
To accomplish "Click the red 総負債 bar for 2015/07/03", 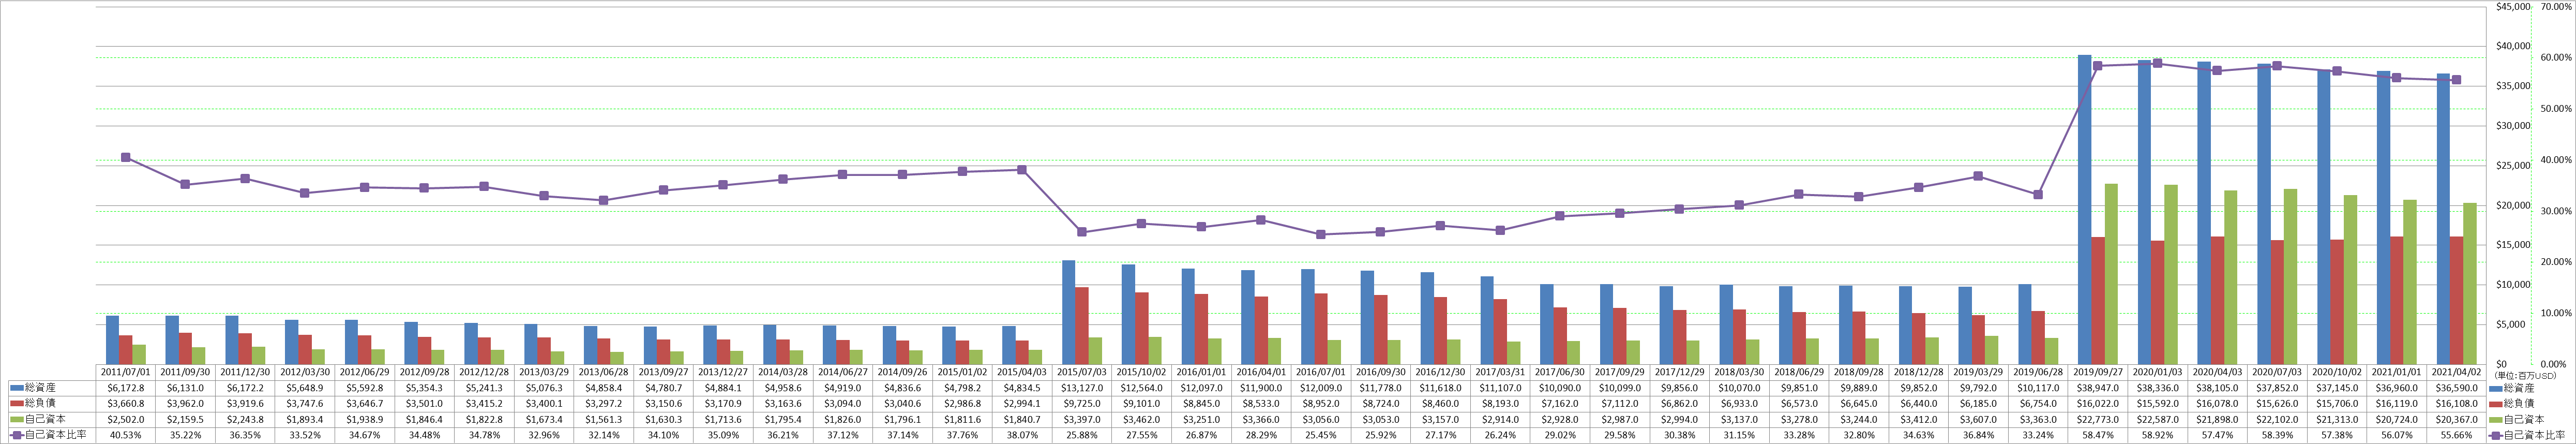I will click(1082, 326).
